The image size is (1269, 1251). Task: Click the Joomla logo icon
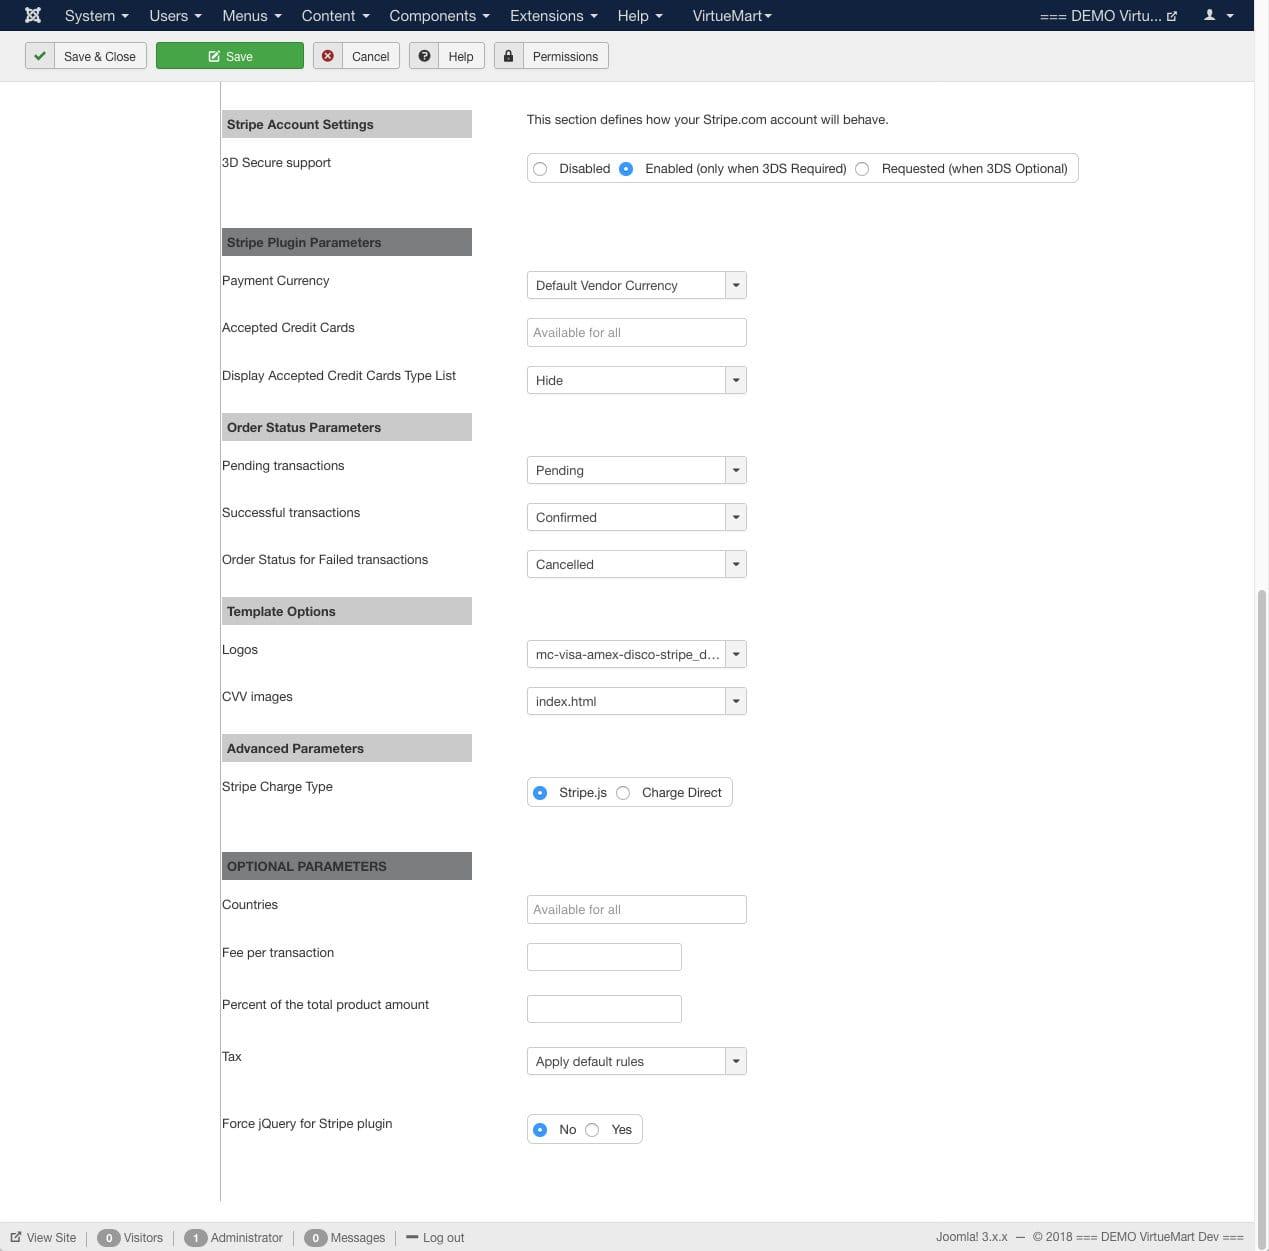coord(33,15)
